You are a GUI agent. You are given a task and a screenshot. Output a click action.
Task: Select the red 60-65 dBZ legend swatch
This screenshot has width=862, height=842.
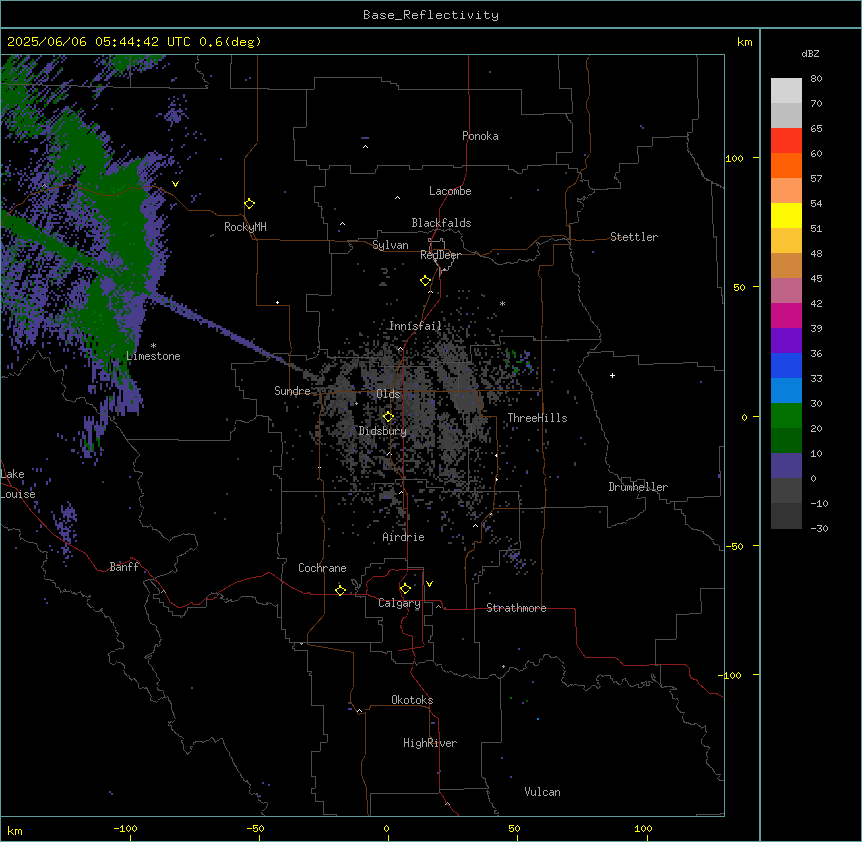786,141
